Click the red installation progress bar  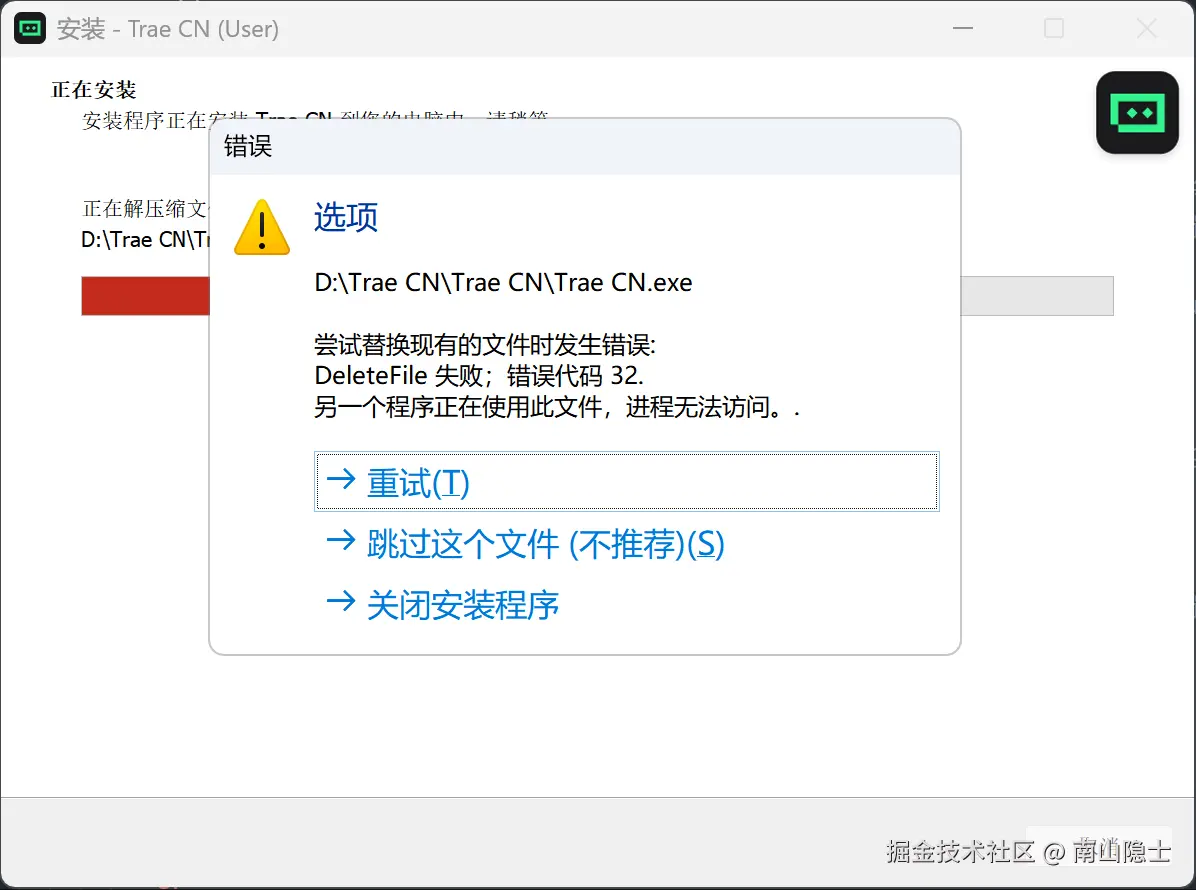[x=145, y=295]
